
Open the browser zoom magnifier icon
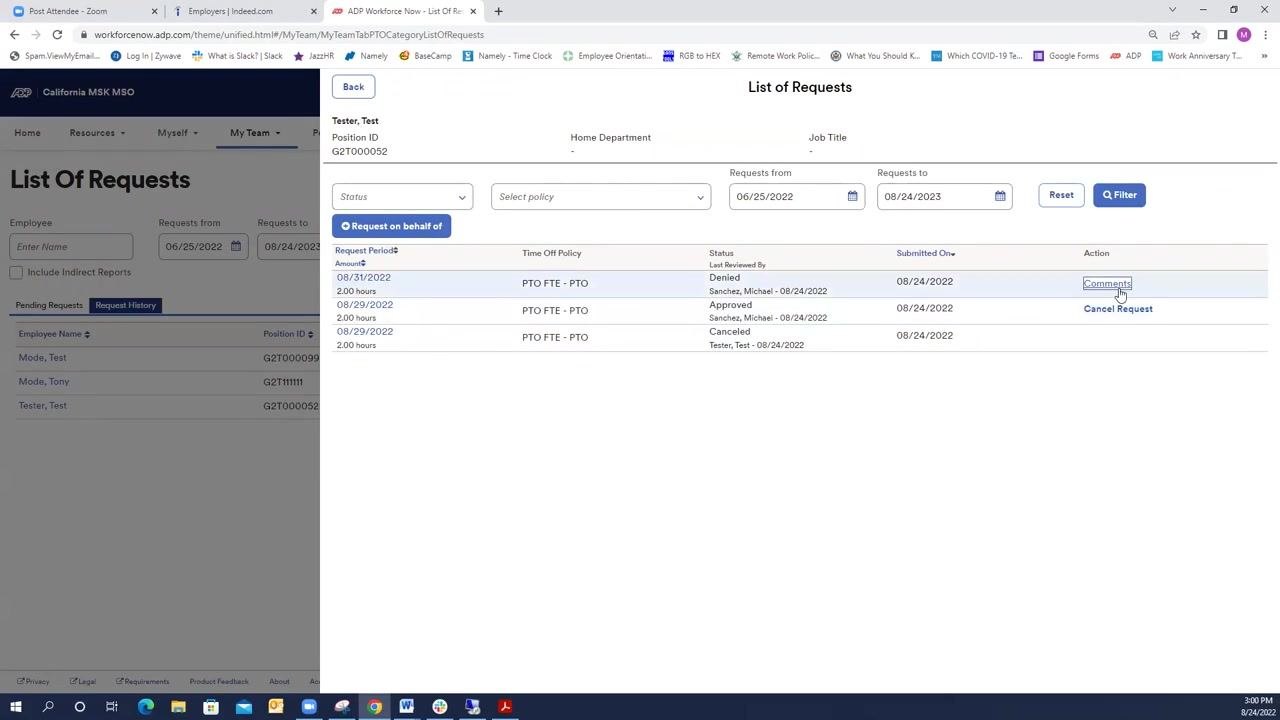coord(1153,35)
